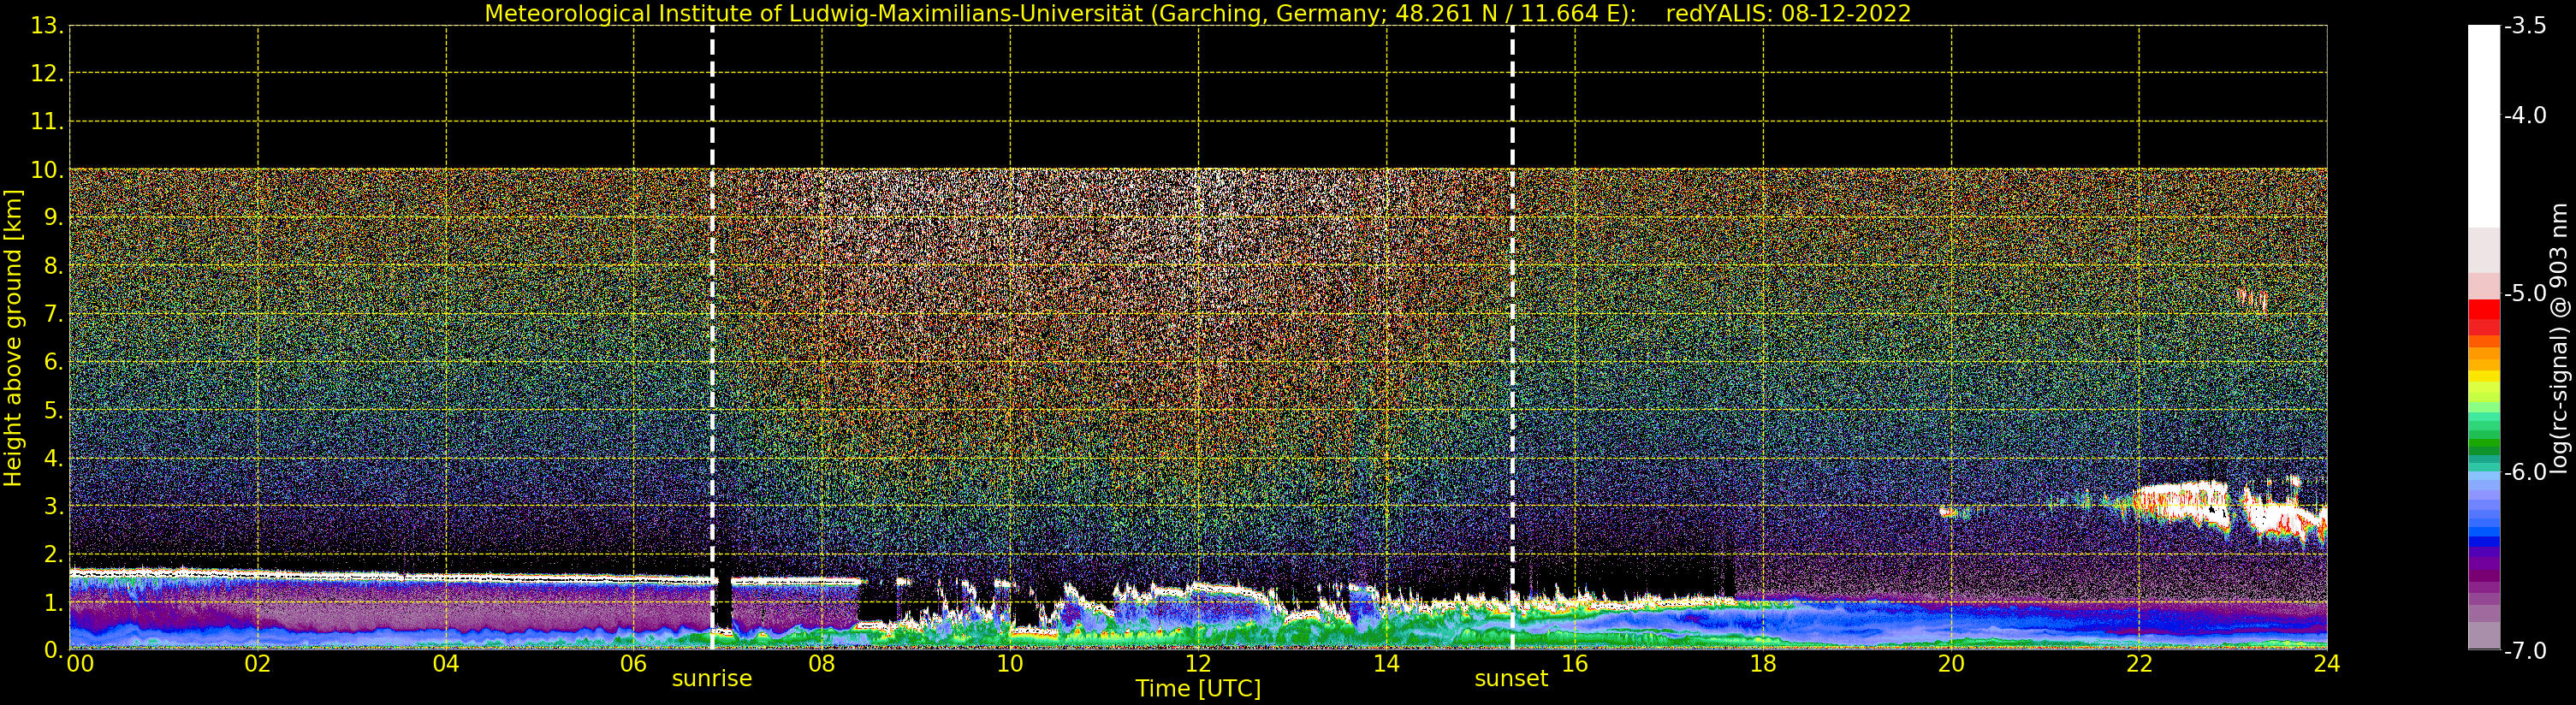2576x705 pixels.
Task: Click the '-3.5' colorbar tick label
Action: 2525,26
